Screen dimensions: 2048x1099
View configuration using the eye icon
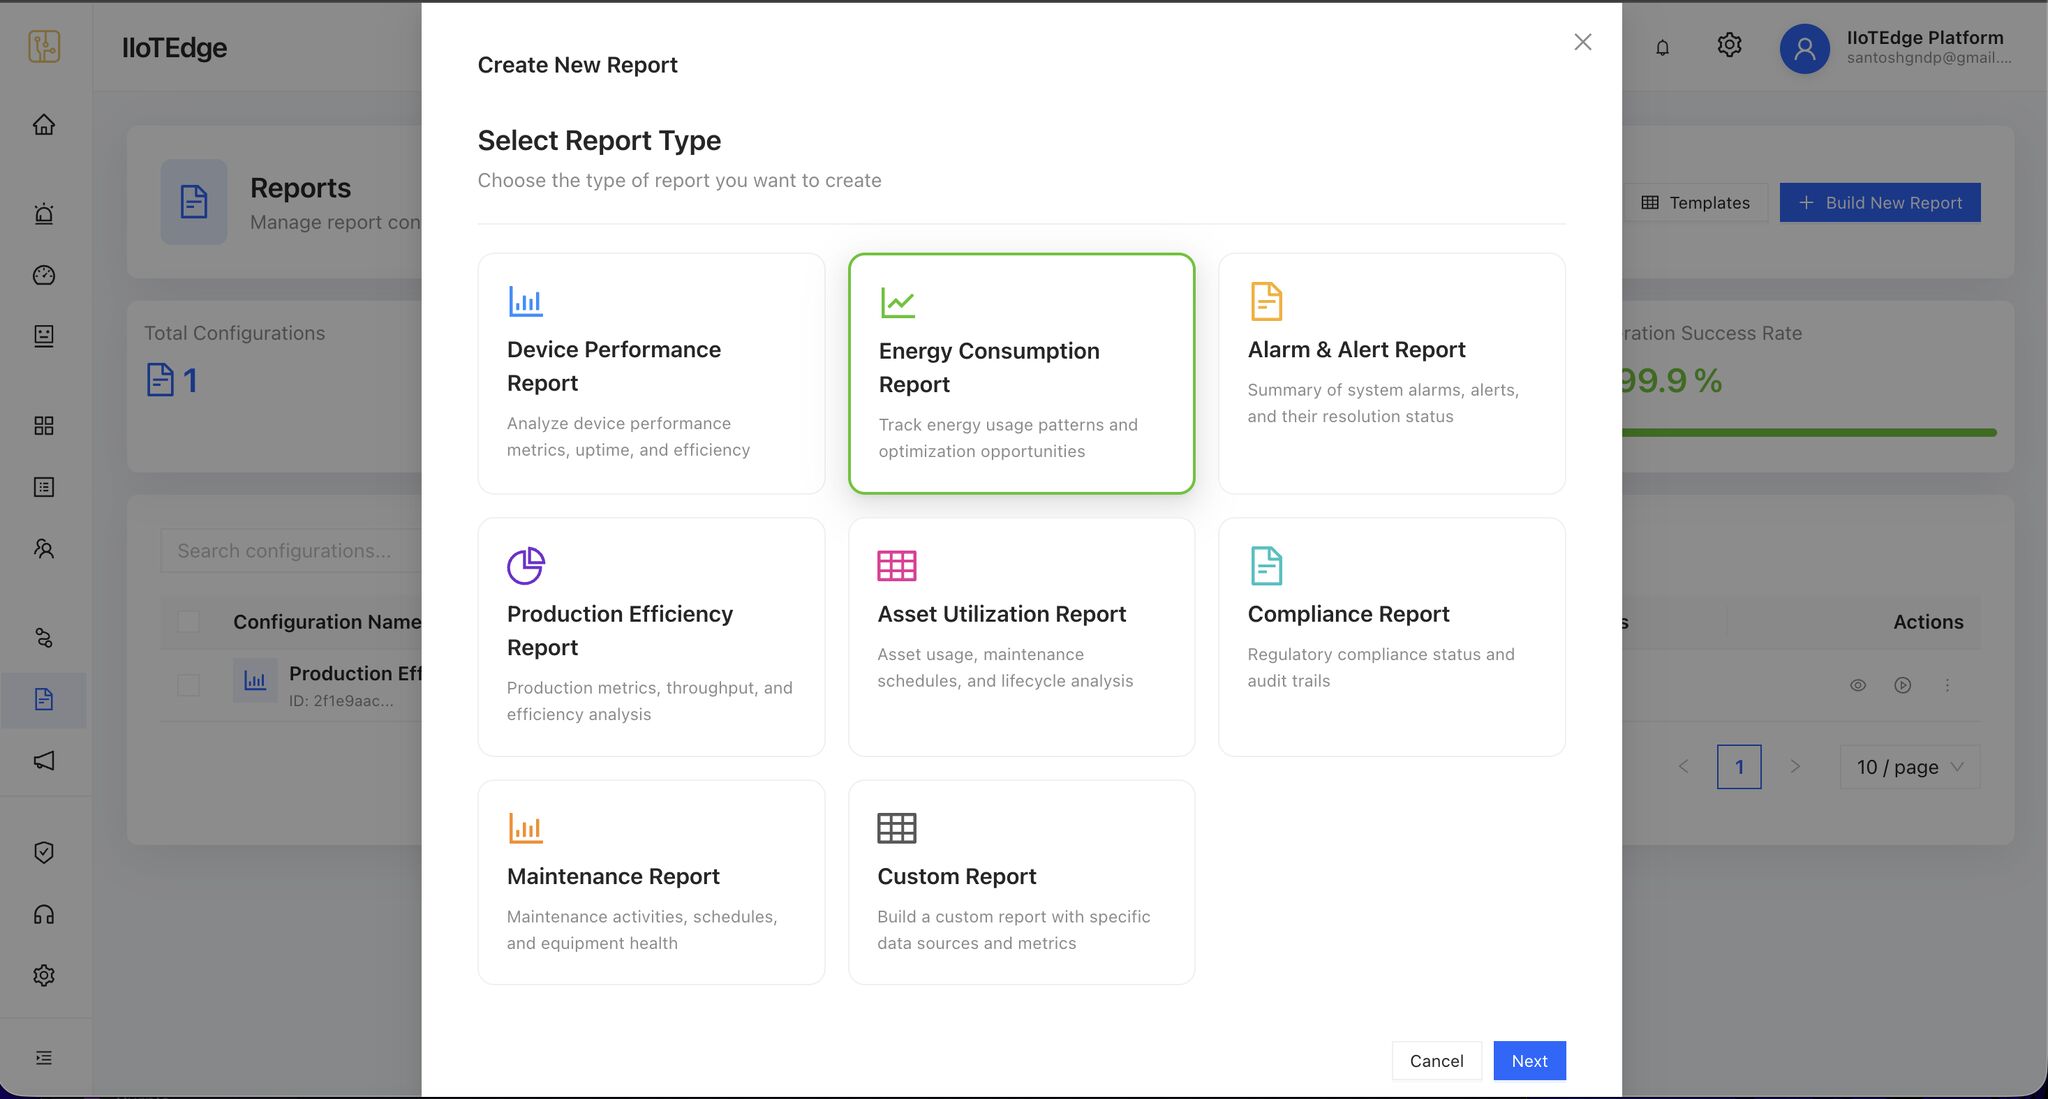coord(1858,685)
